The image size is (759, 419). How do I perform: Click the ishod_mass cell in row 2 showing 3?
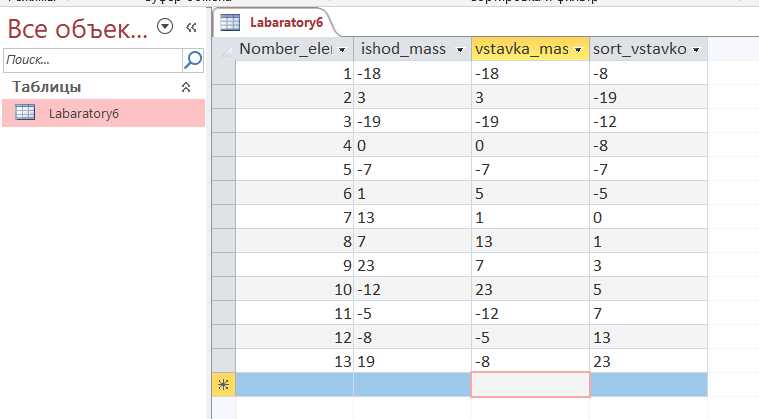(x=412, y=97)
